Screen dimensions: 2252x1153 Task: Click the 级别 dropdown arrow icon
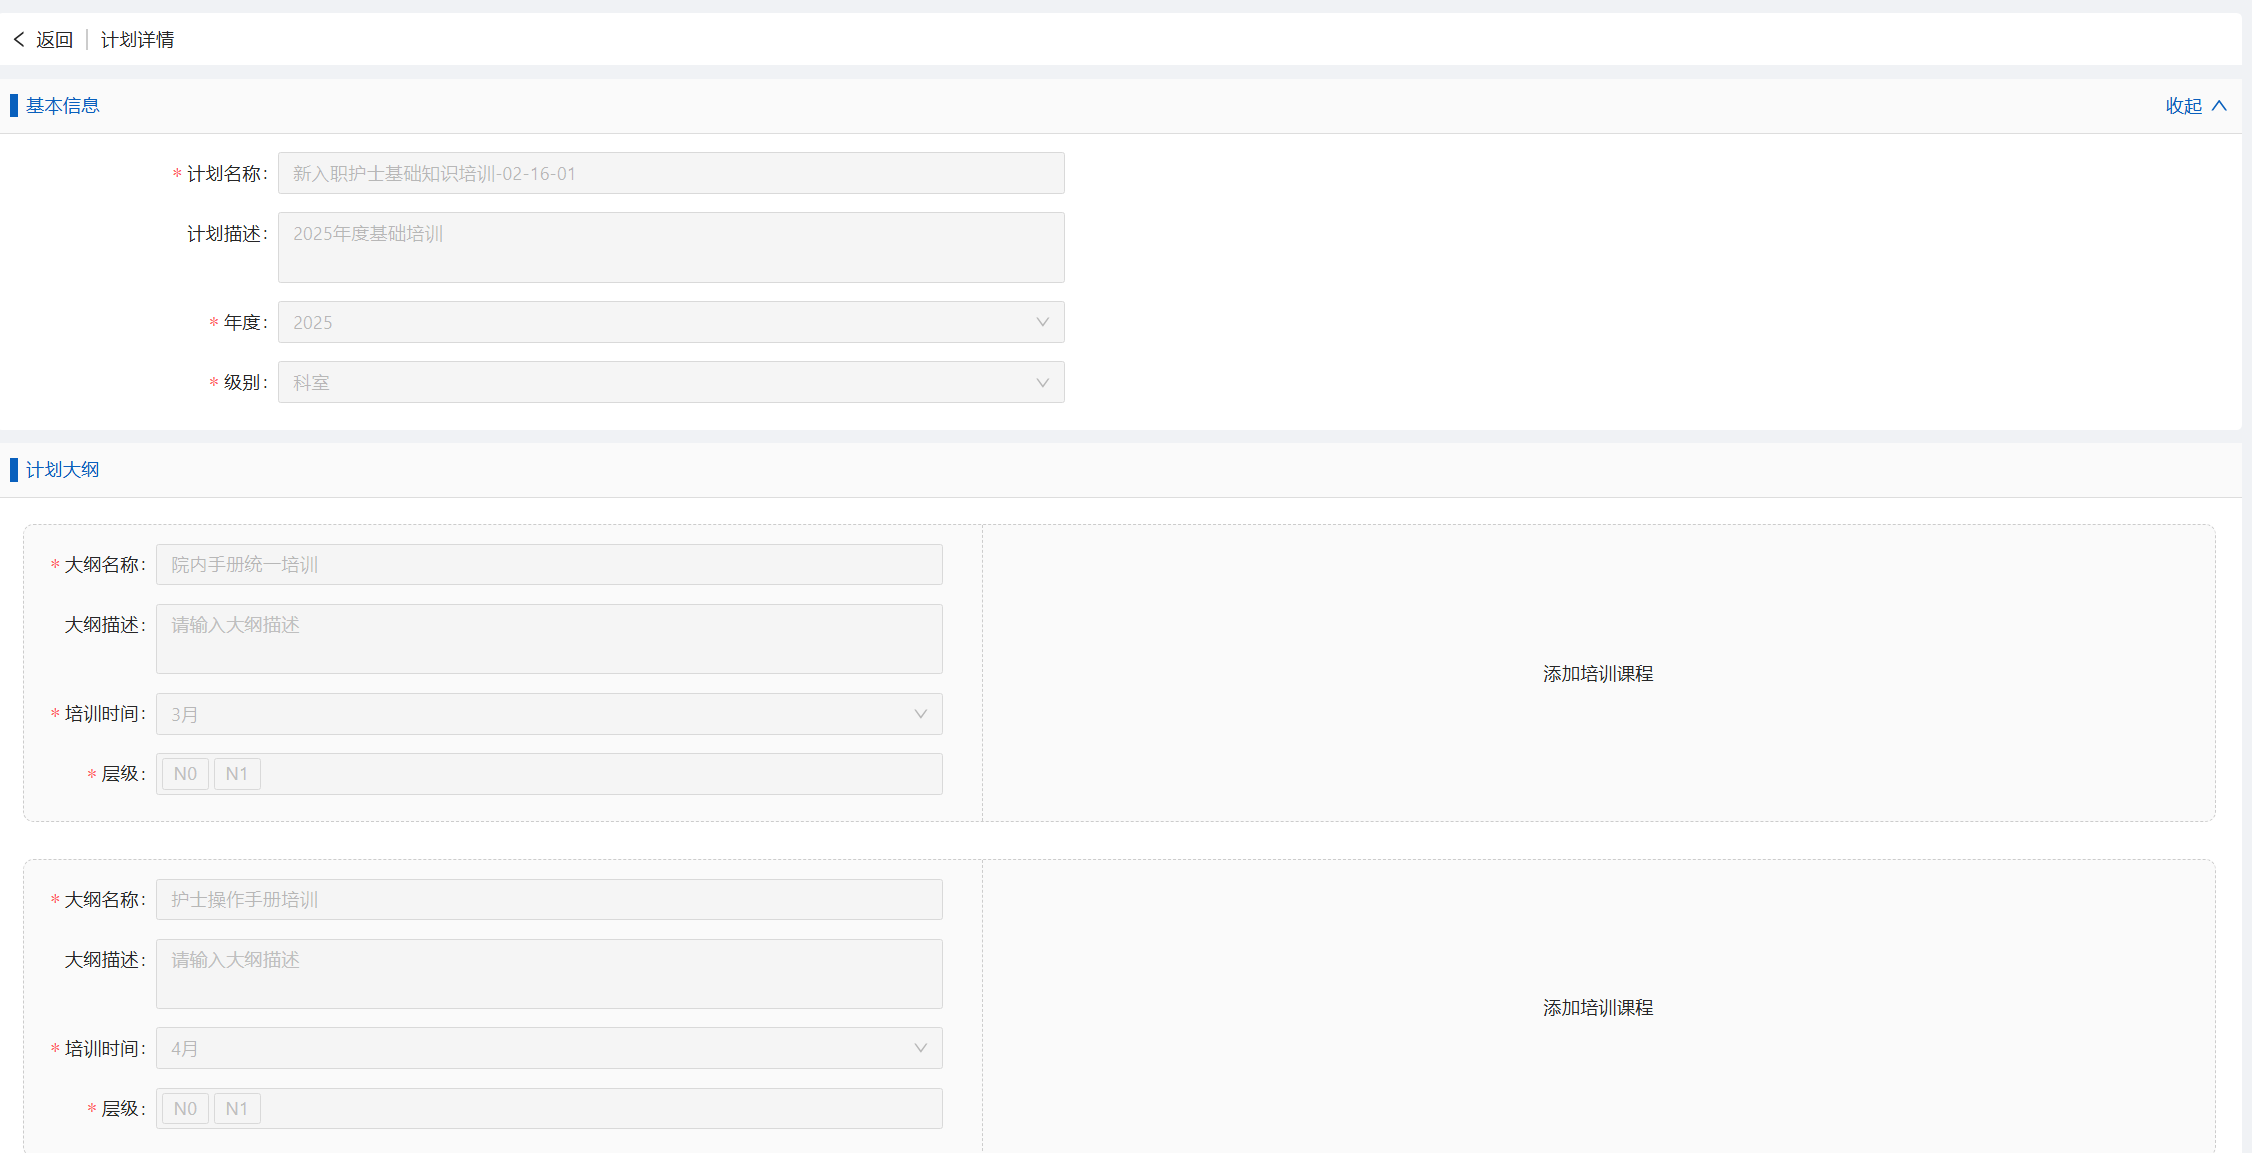pyautogui.click(x=1042, y=383)
